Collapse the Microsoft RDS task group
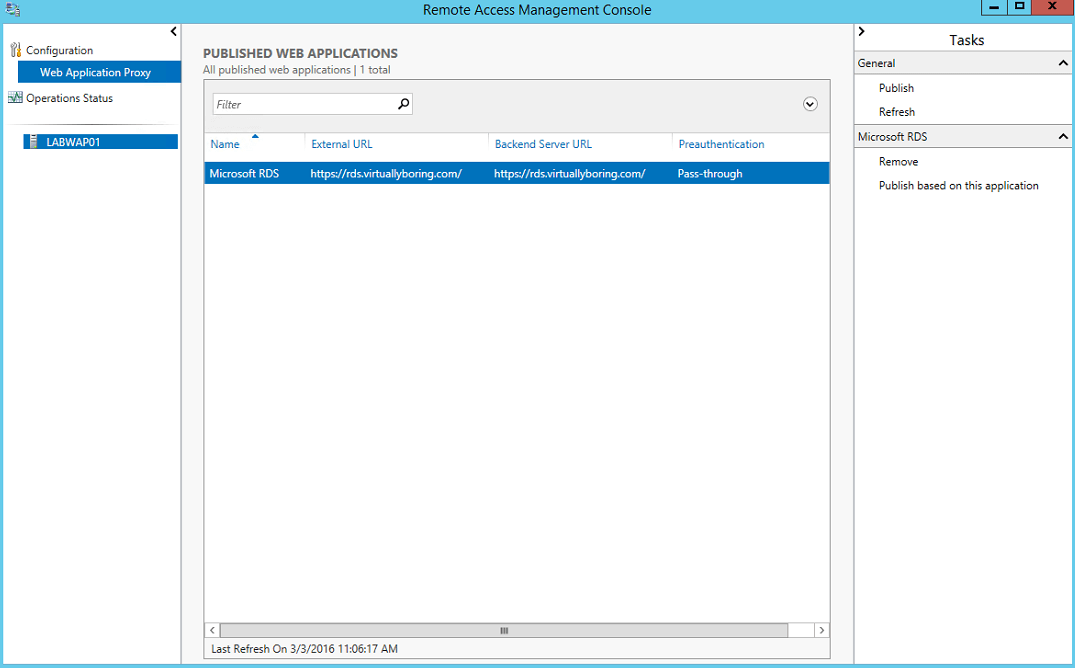 click(x=1063, y=136)
